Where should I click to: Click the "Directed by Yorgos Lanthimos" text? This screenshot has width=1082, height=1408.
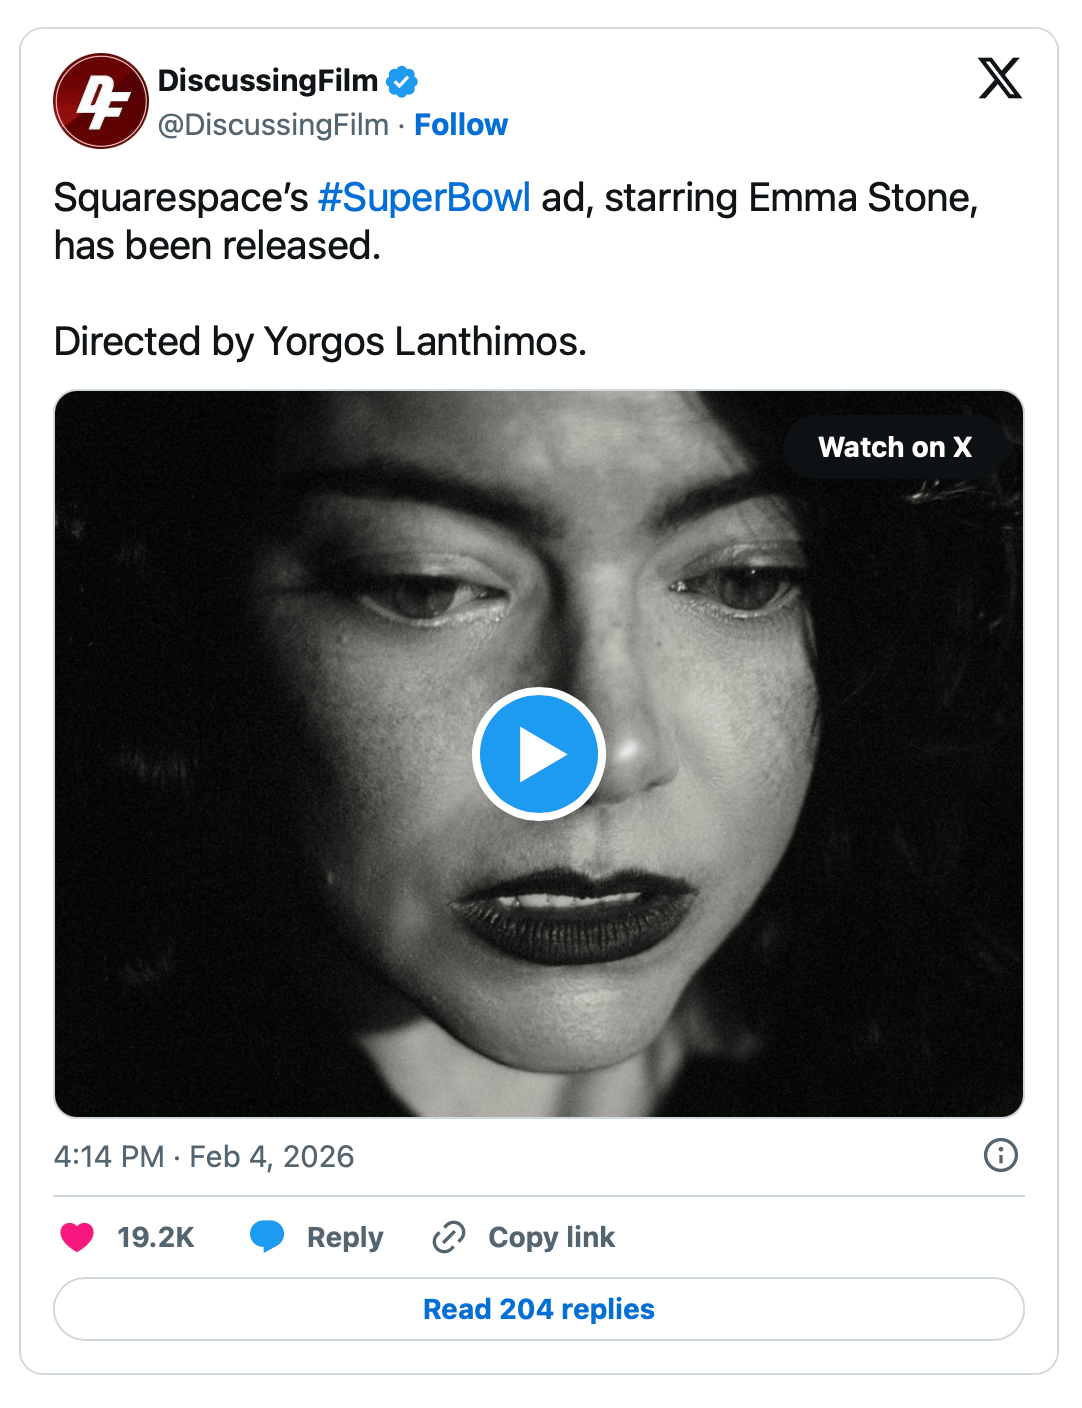(320, 342)
